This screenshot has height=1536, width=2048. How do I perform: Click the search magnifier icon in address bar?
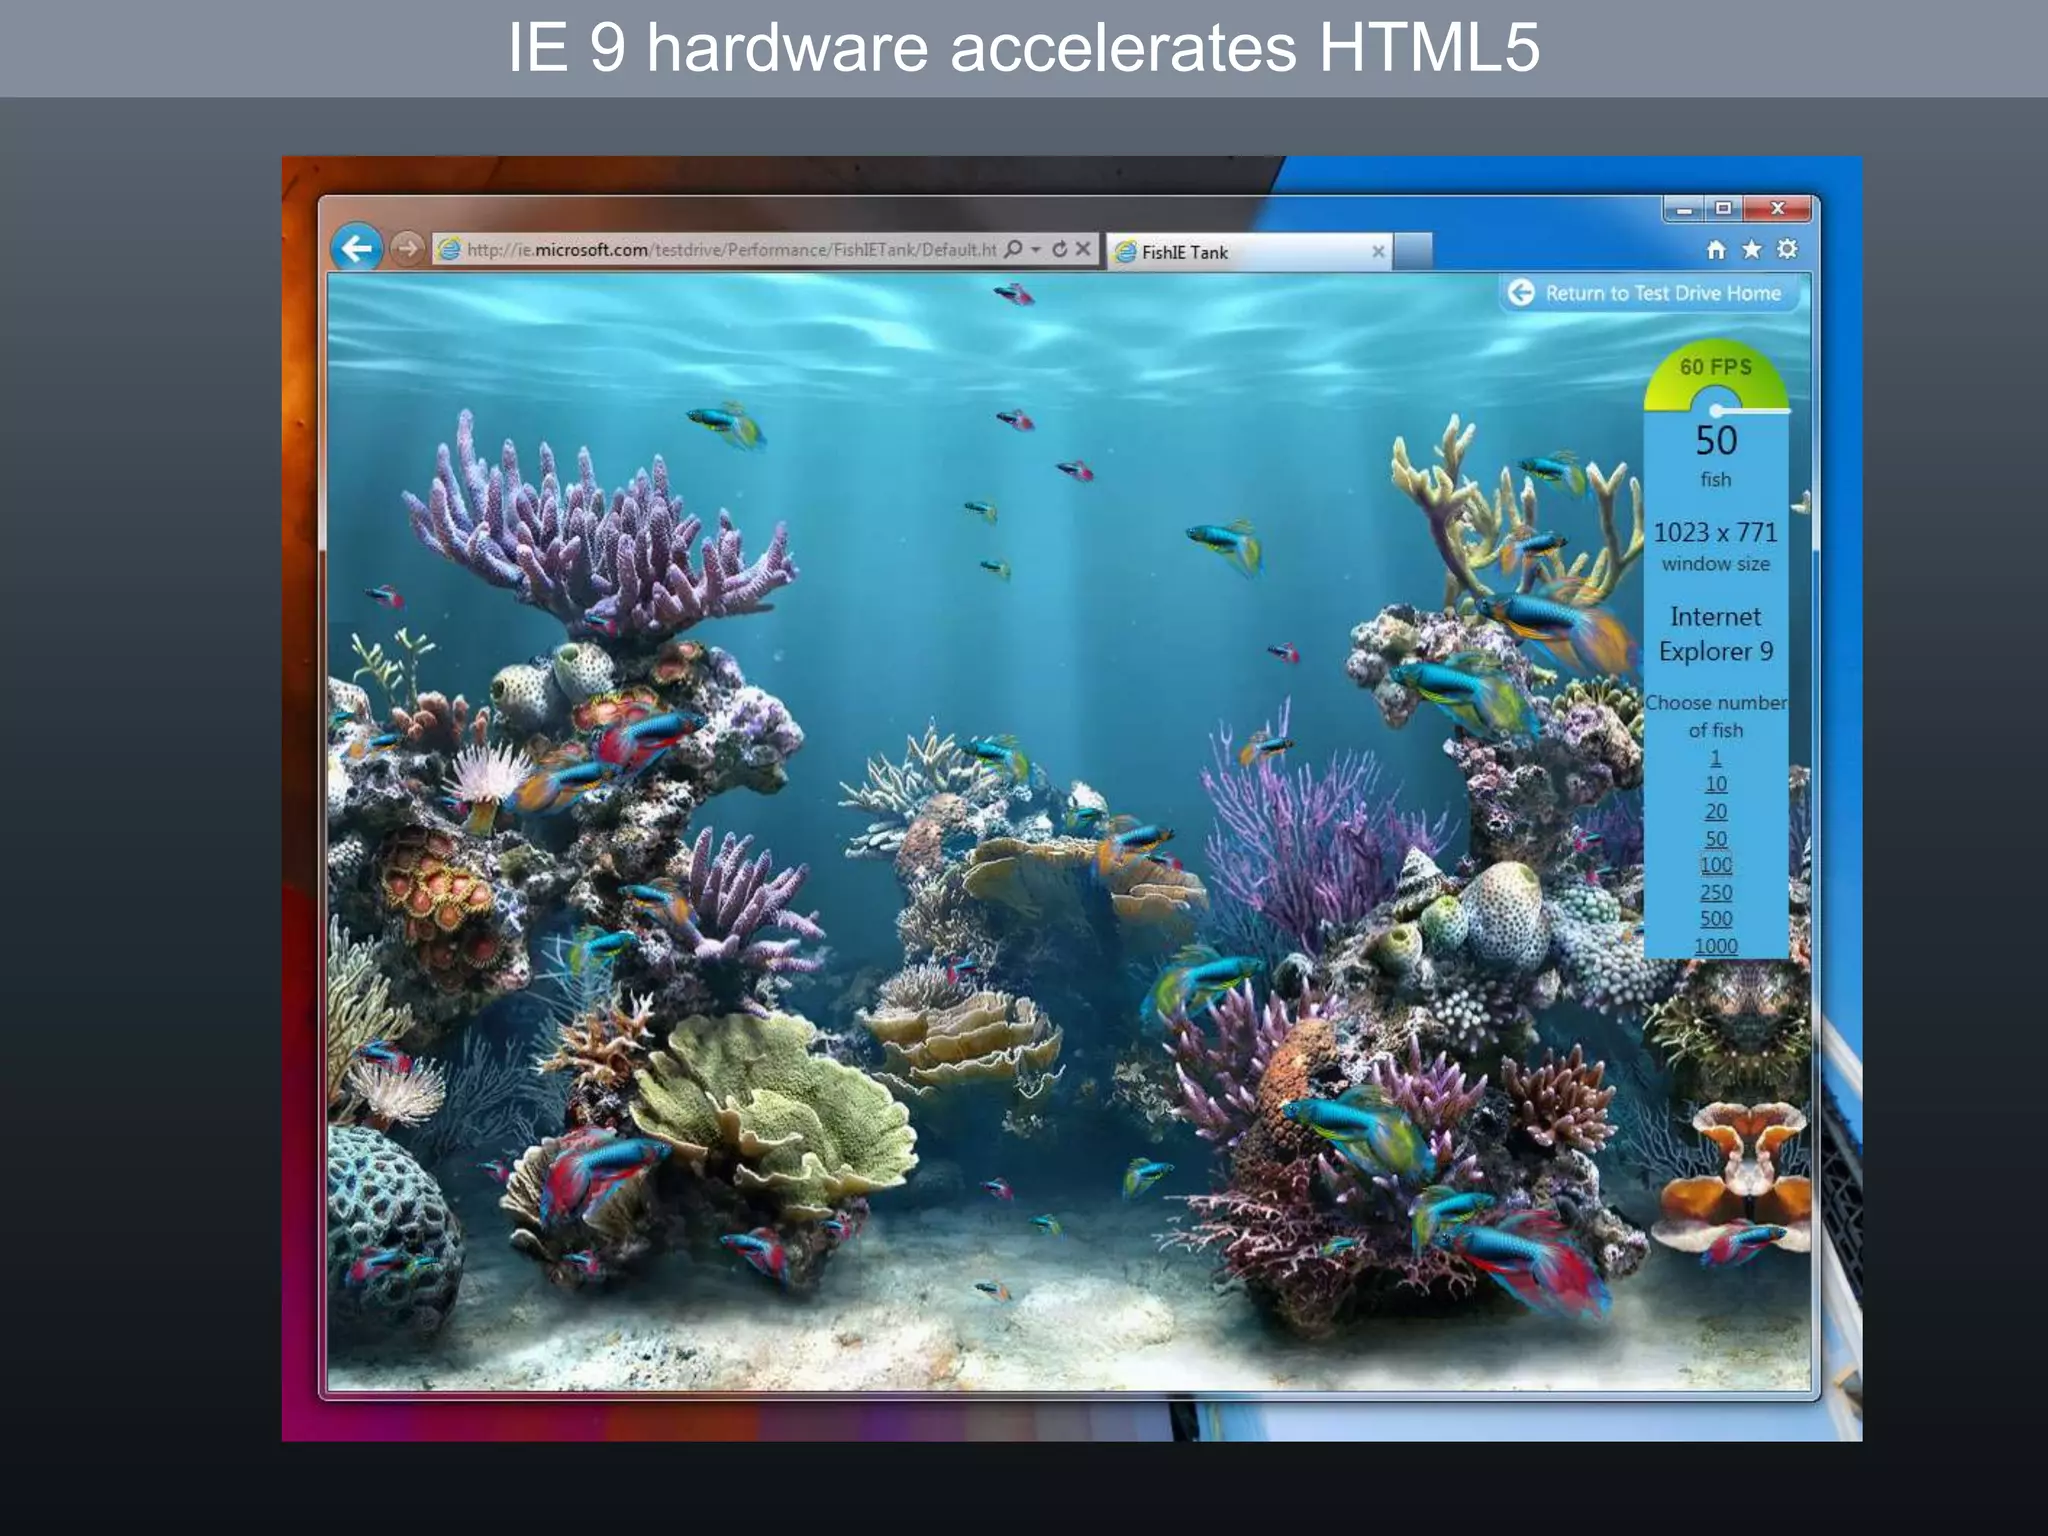(x=1013, y=249)
